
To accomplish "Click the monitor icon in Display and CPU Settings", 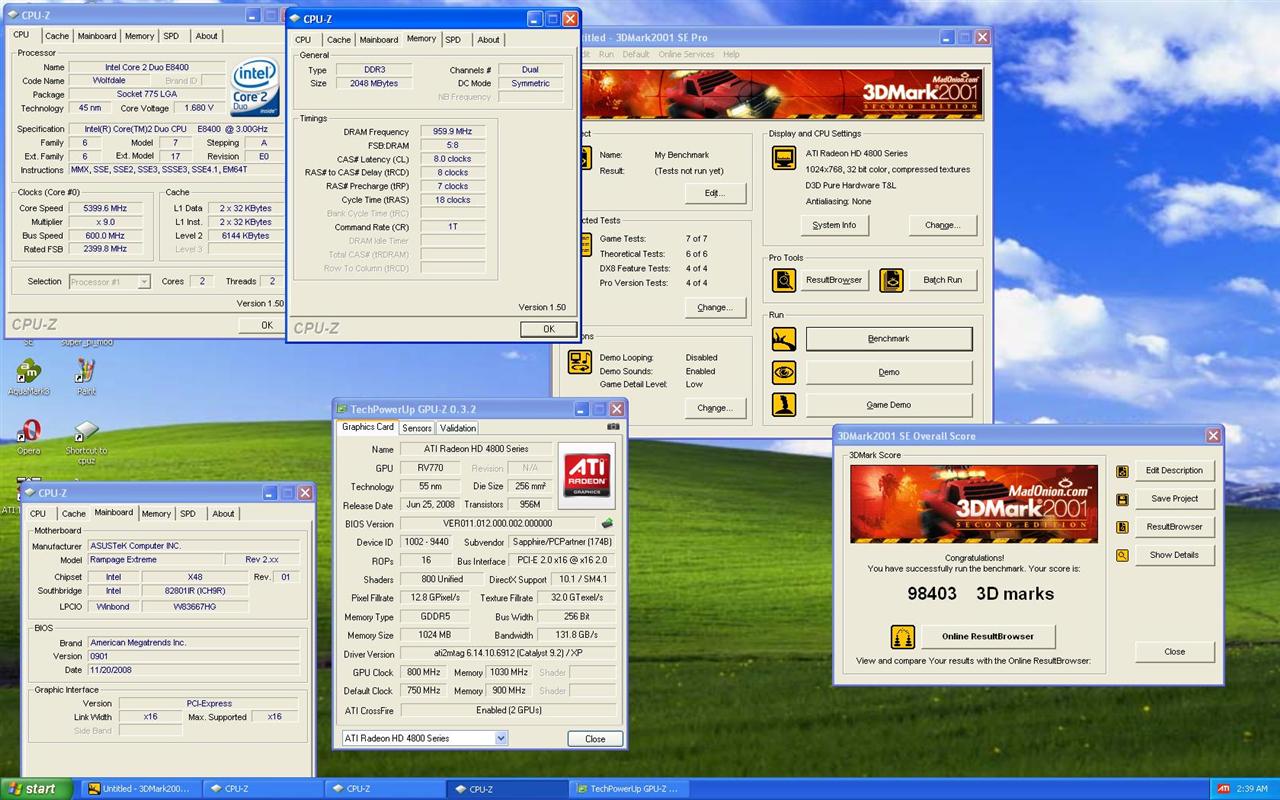I will tap(783, 158).
